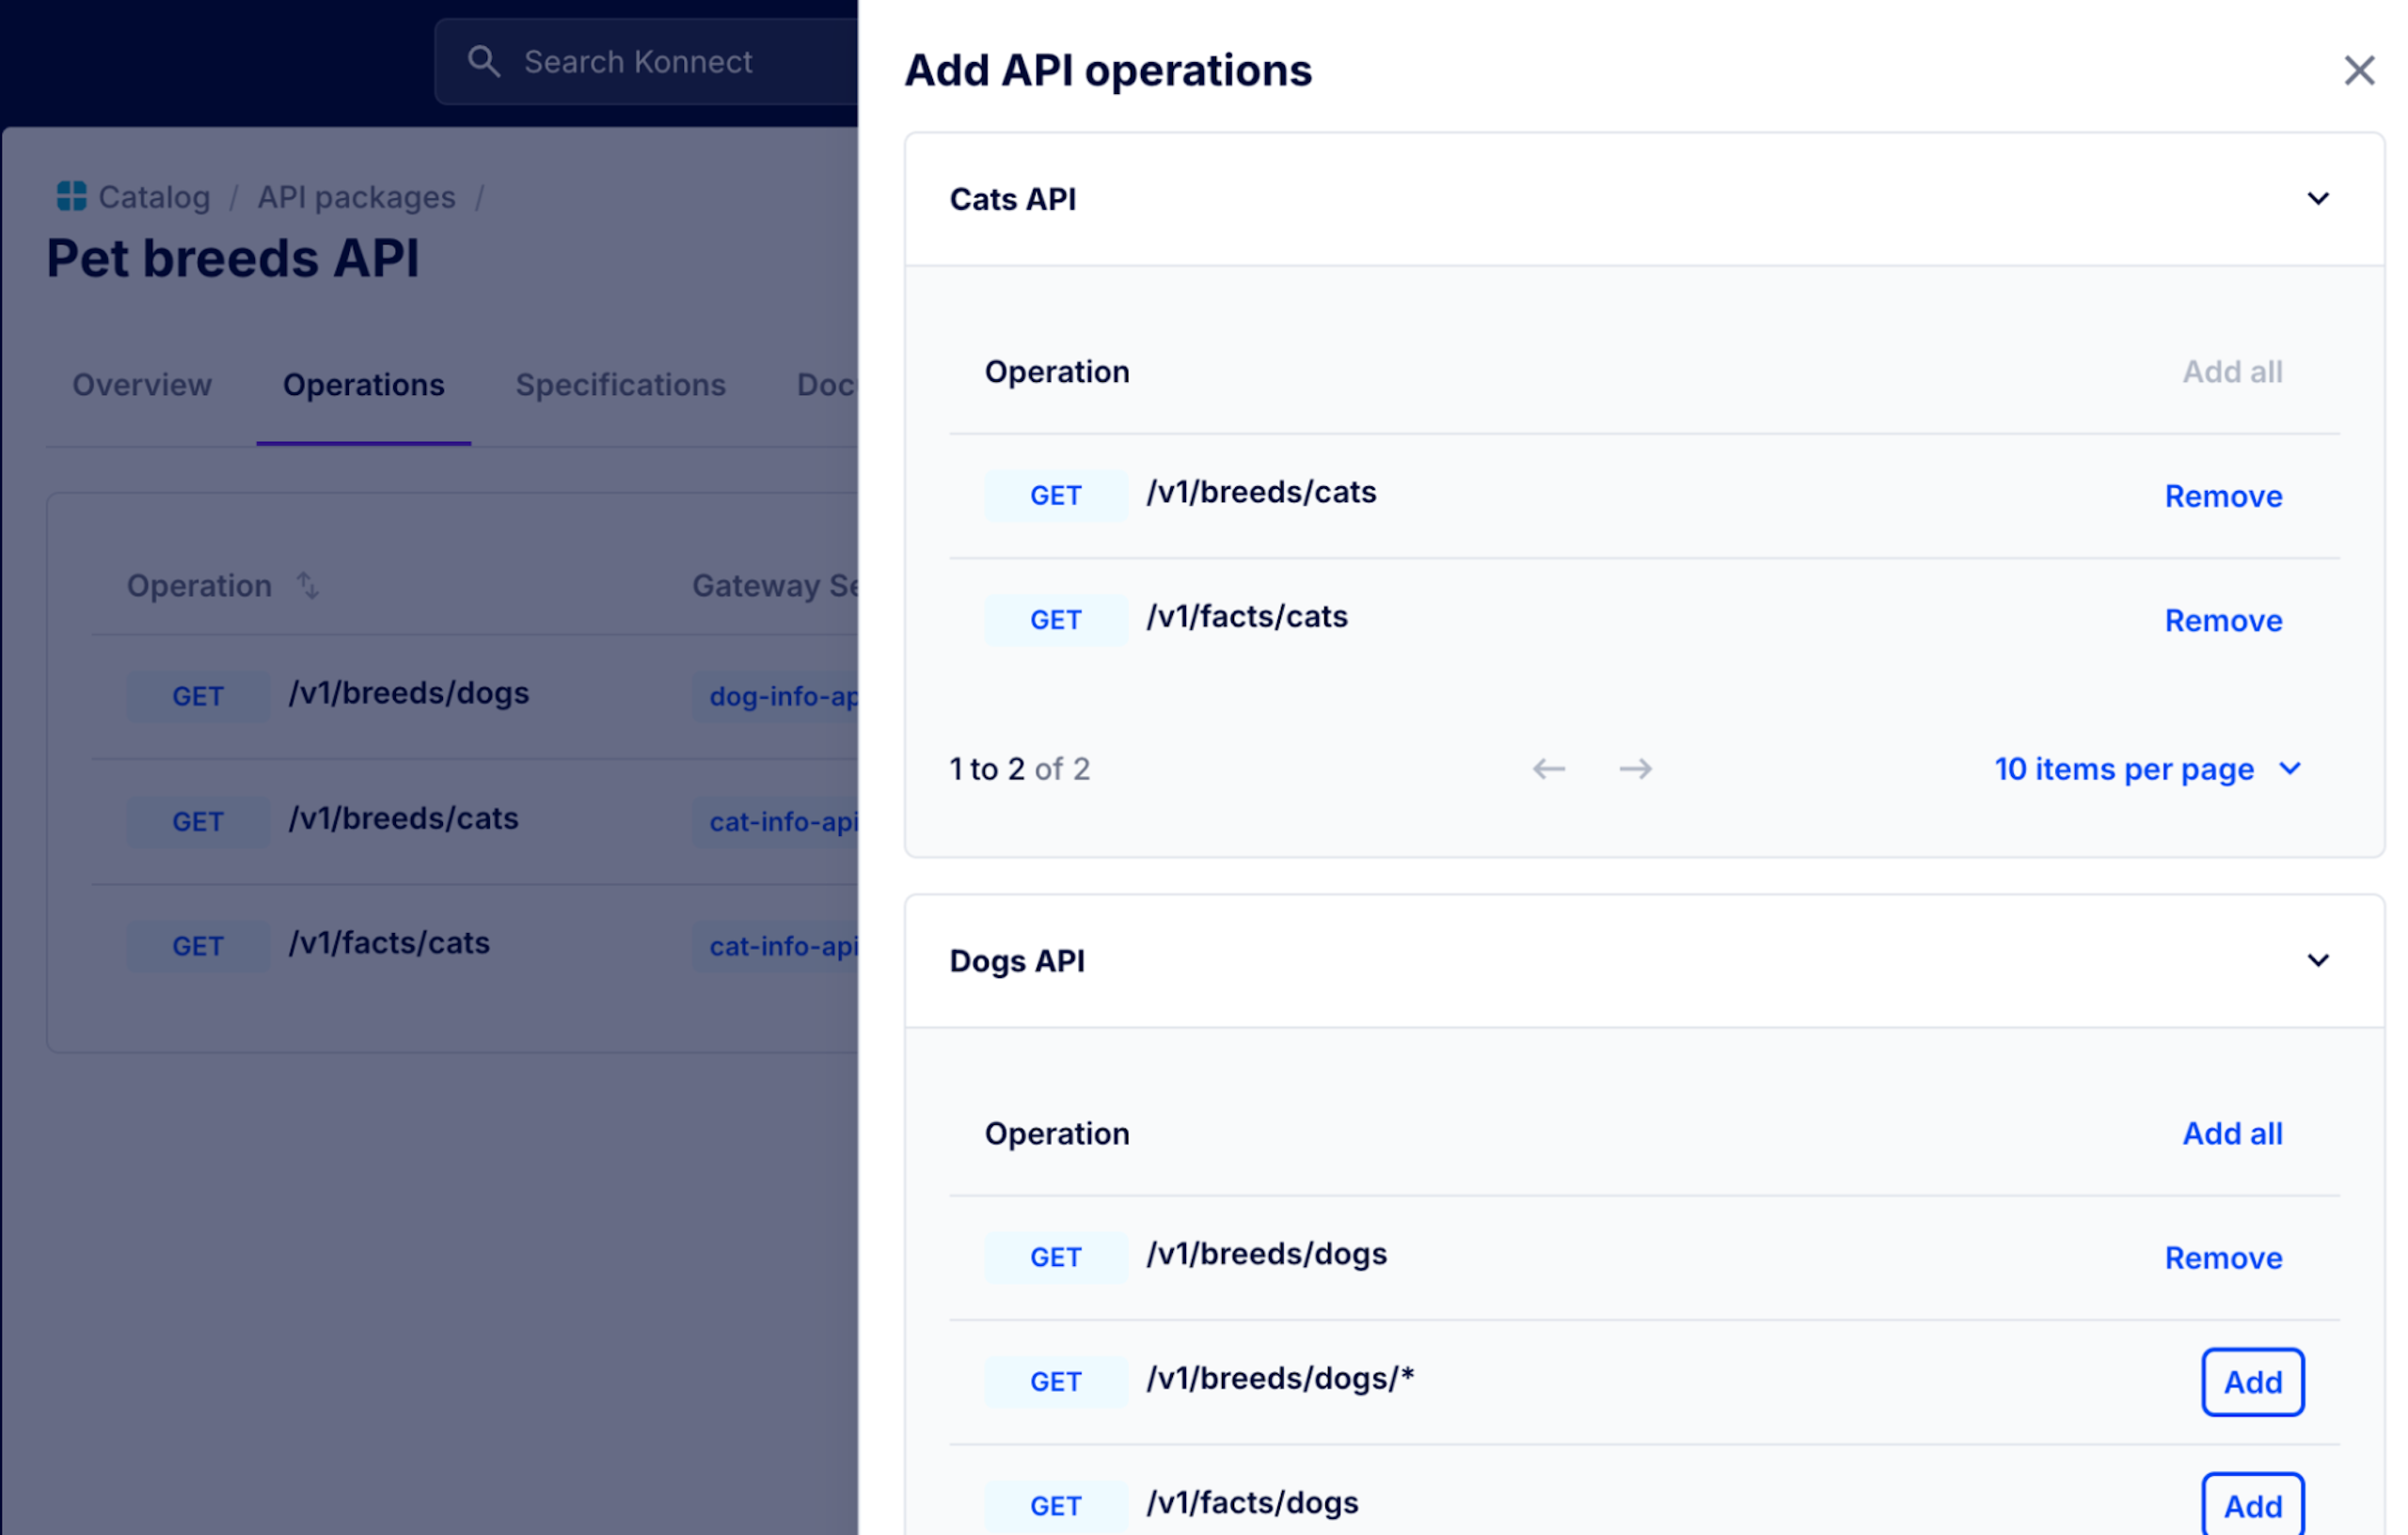Remove the /v1/breeds/cats operation

coord(2222,496)
